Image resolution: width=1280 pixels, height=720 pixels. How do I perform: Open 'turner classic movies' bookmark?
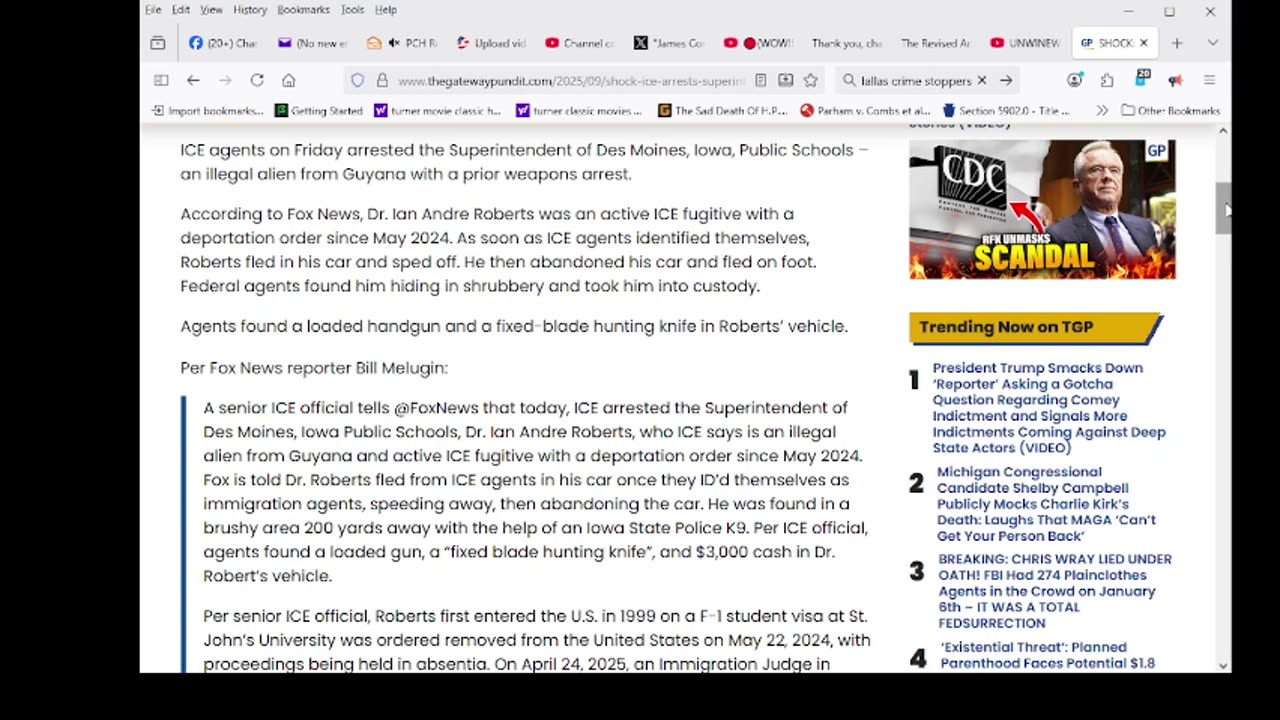click(x=580, y=111)
